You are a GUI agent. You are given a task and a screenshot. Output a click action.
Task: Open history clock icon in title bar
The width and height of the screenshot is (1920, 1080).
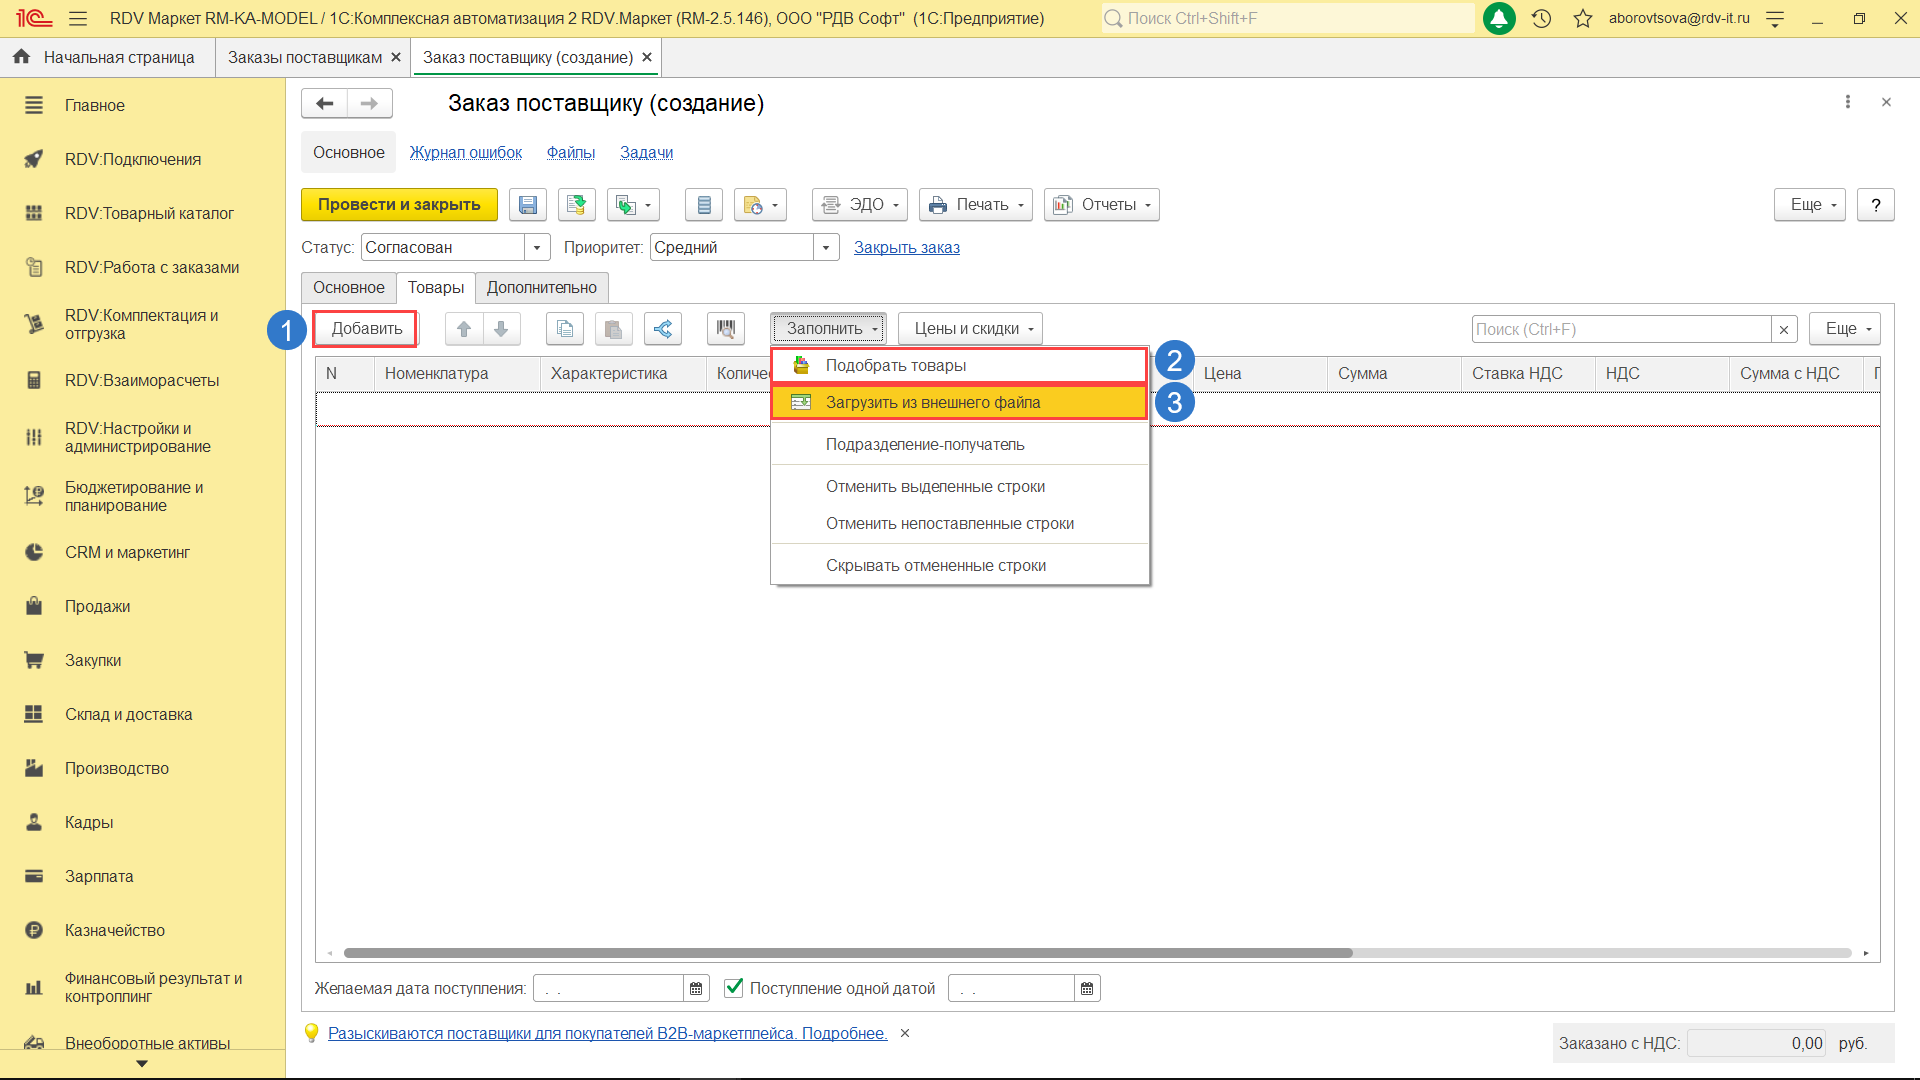[x=1541, y=18]
